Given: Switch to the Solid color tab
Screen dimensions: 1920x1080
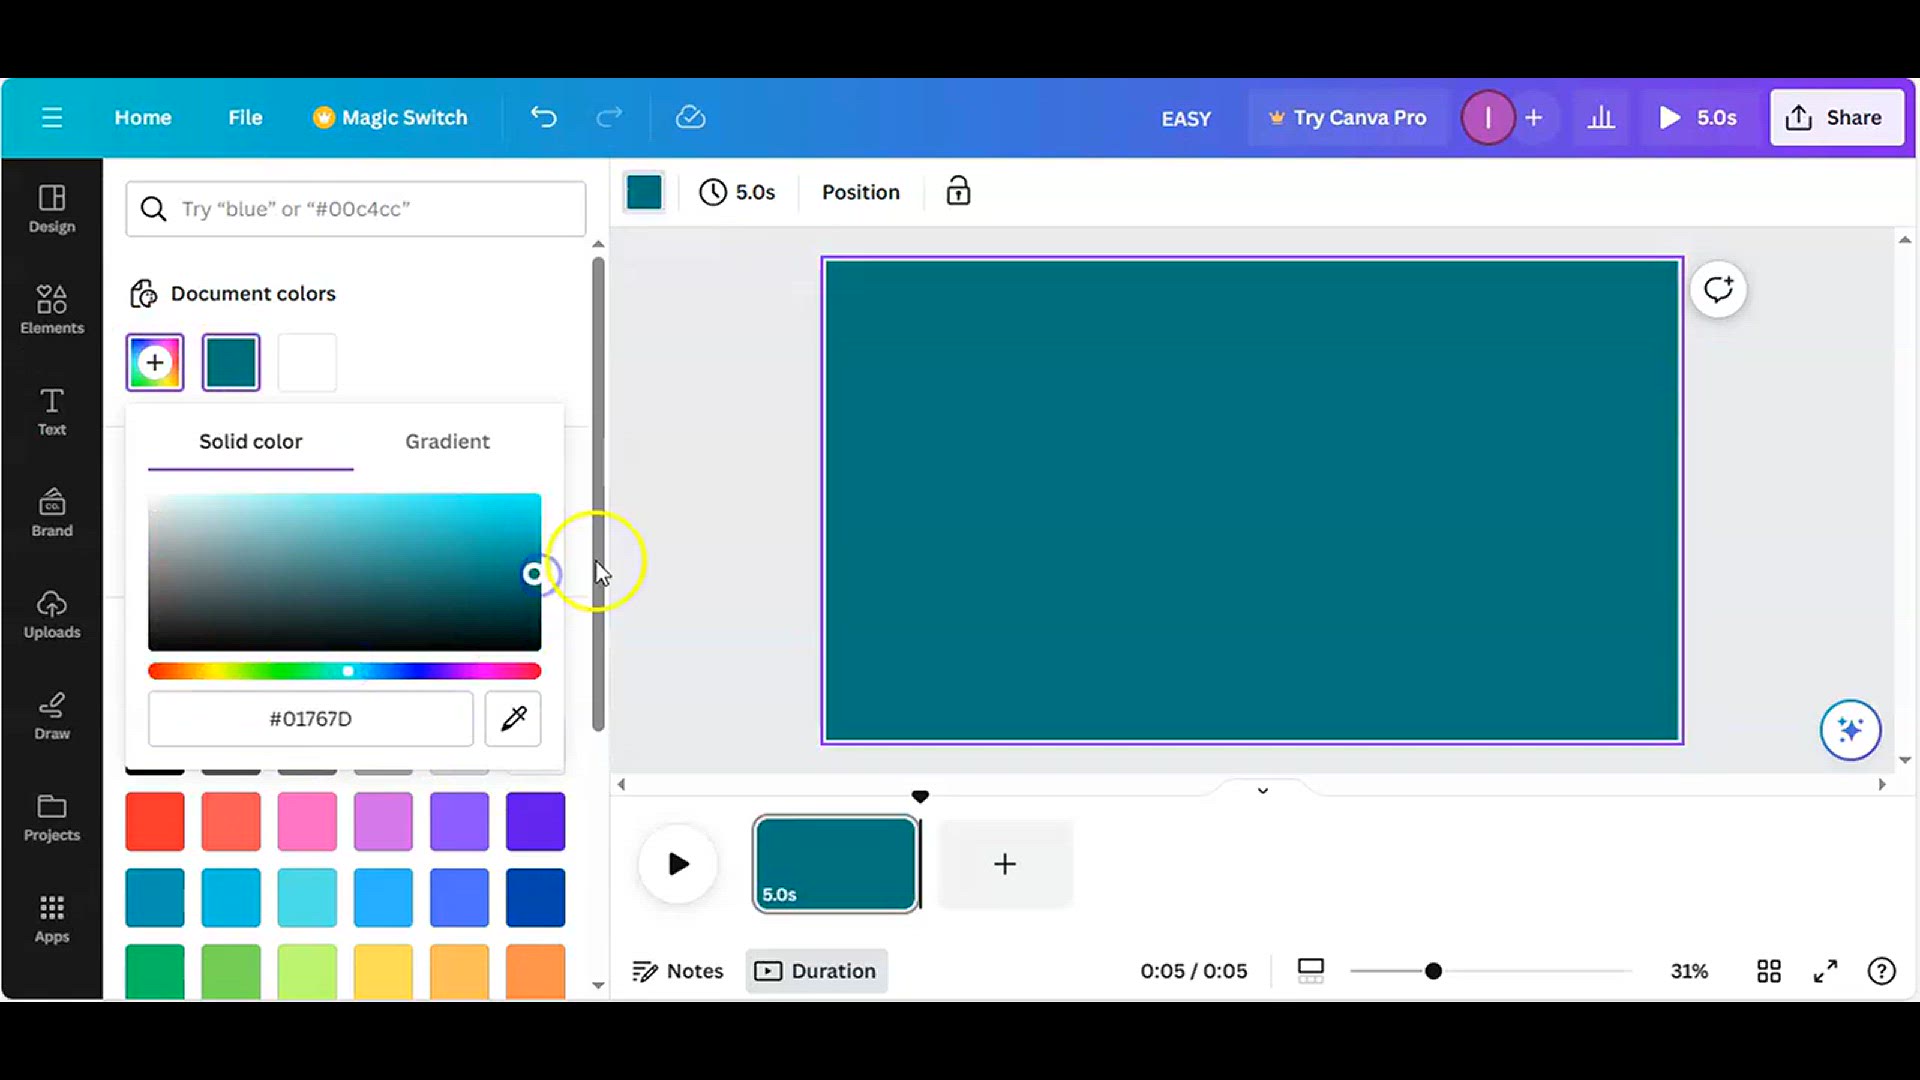Looking at the screenshot, I should [250, 441].
